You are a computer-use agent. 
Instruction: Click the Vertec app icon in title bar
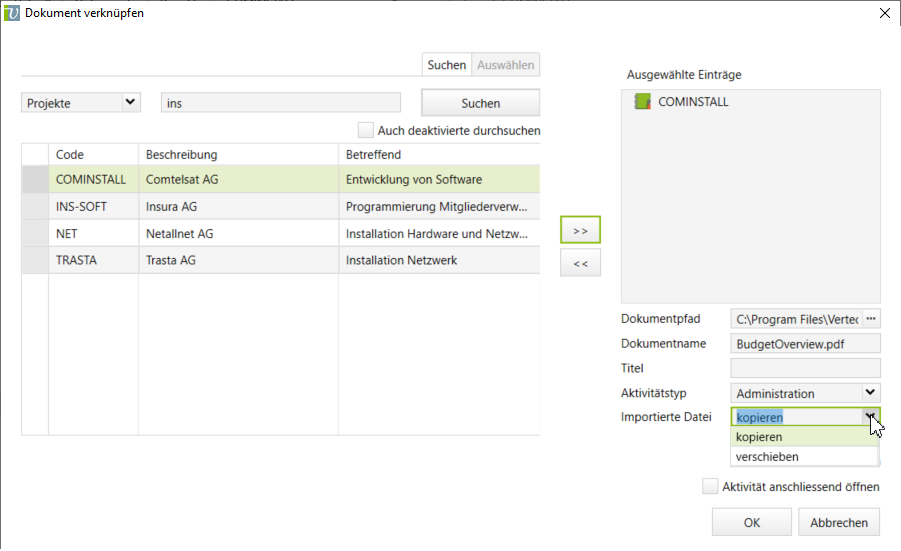(12, 13)
